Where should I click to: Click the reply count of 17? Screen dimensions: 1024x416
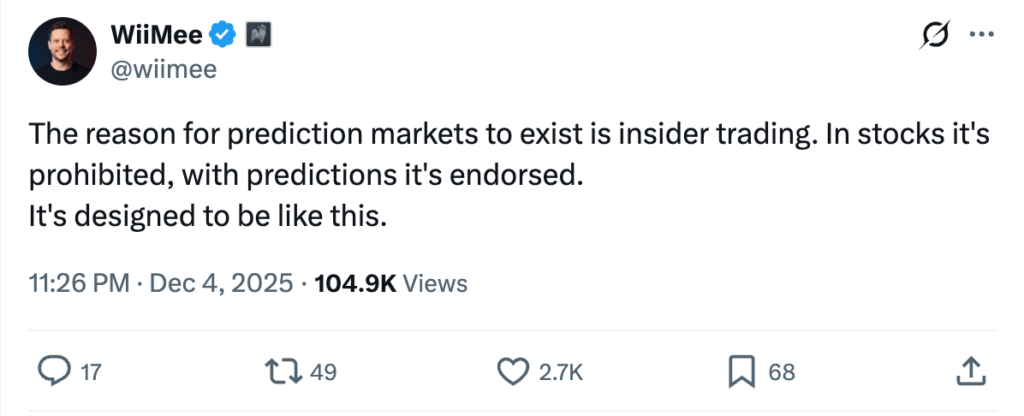point(91,373)
